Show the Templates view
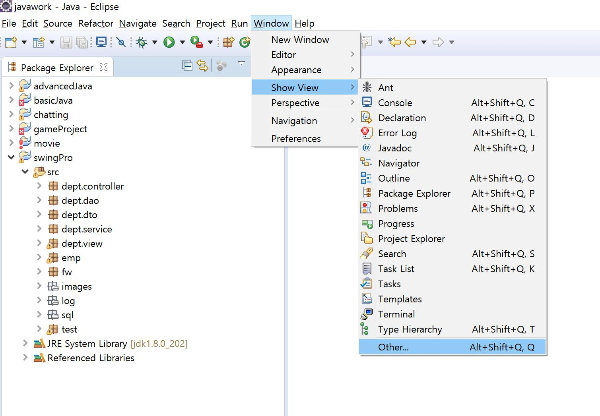600x416 pixels. [453, 299]
